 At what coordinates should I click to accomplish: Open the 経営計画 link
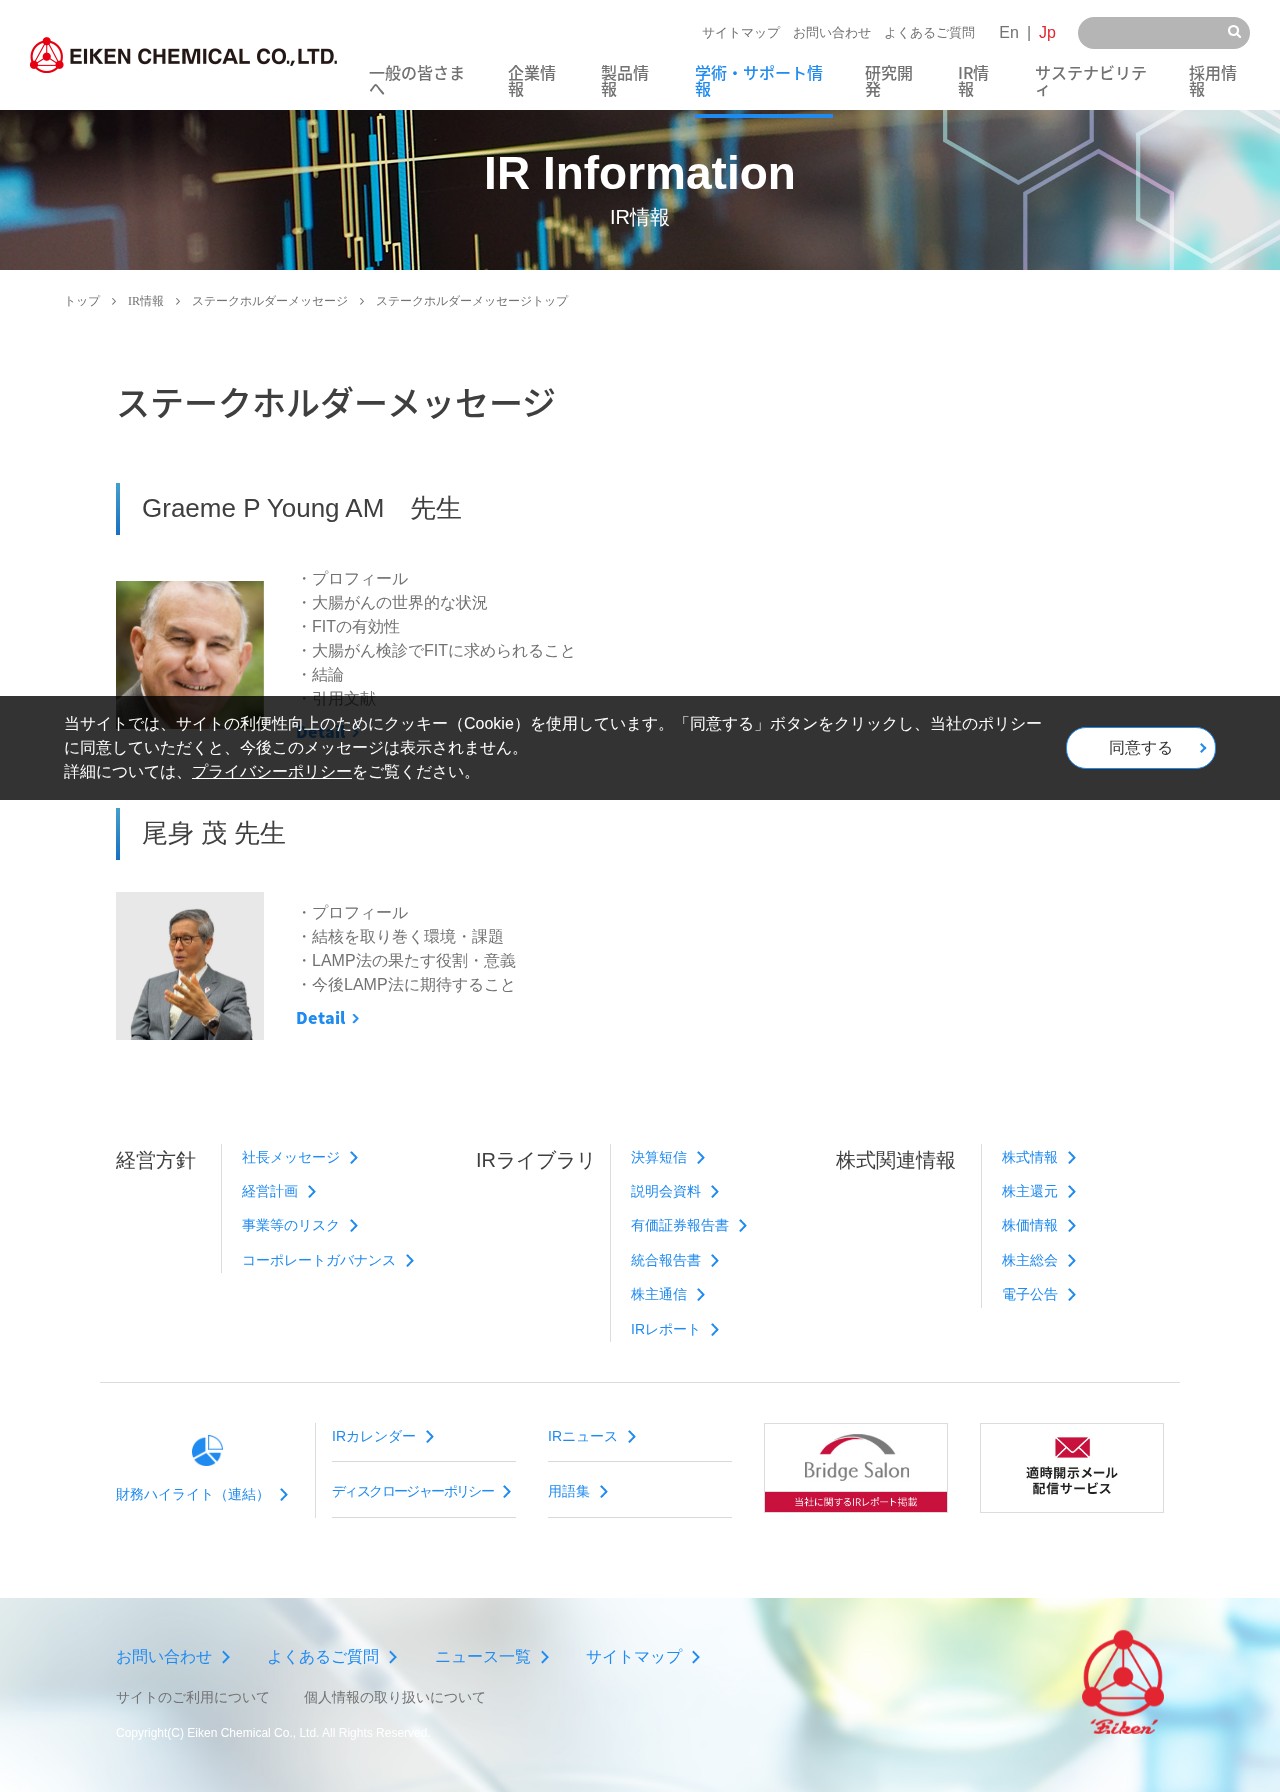tap(279, 1191)
